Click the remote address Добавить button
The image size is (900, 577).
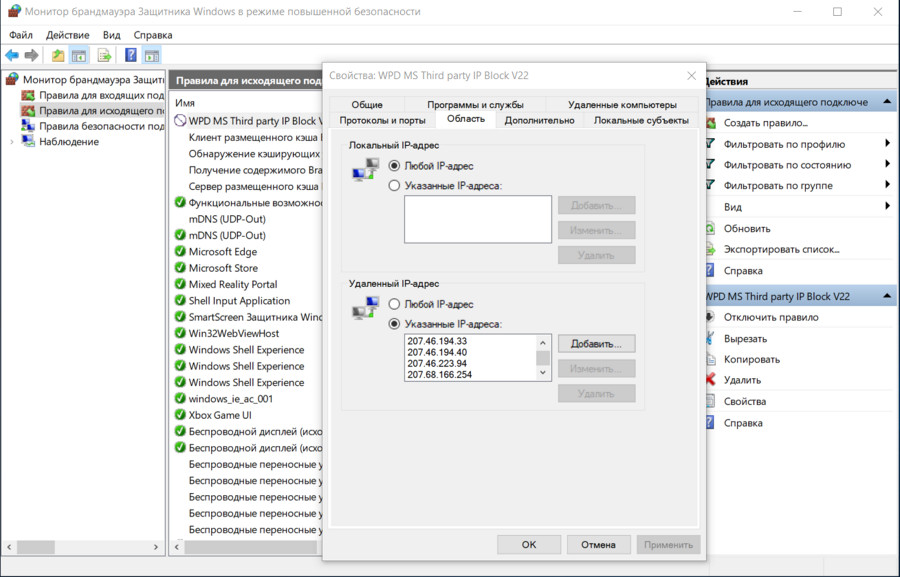(x=596, y=344)
